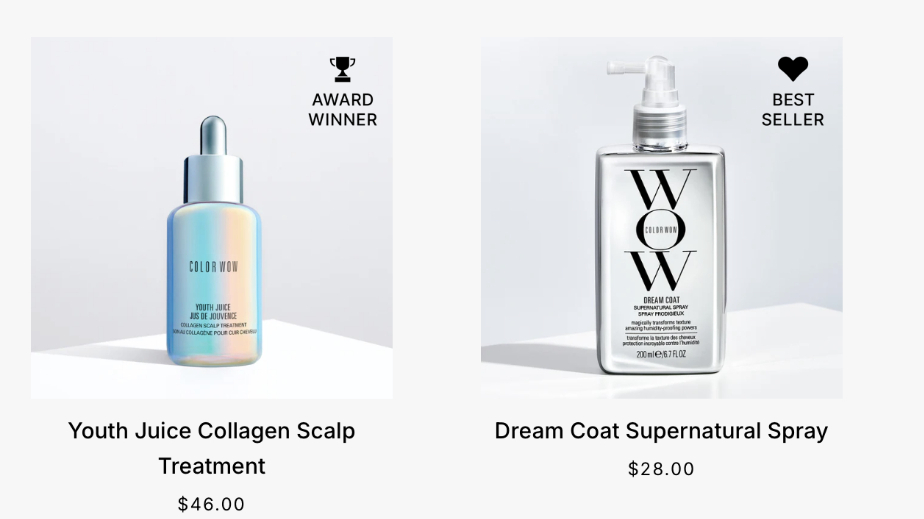The height and width of the screenshot is (519, 924).
Task: Click the $46.00 price
Action: (x=212, y=504)
